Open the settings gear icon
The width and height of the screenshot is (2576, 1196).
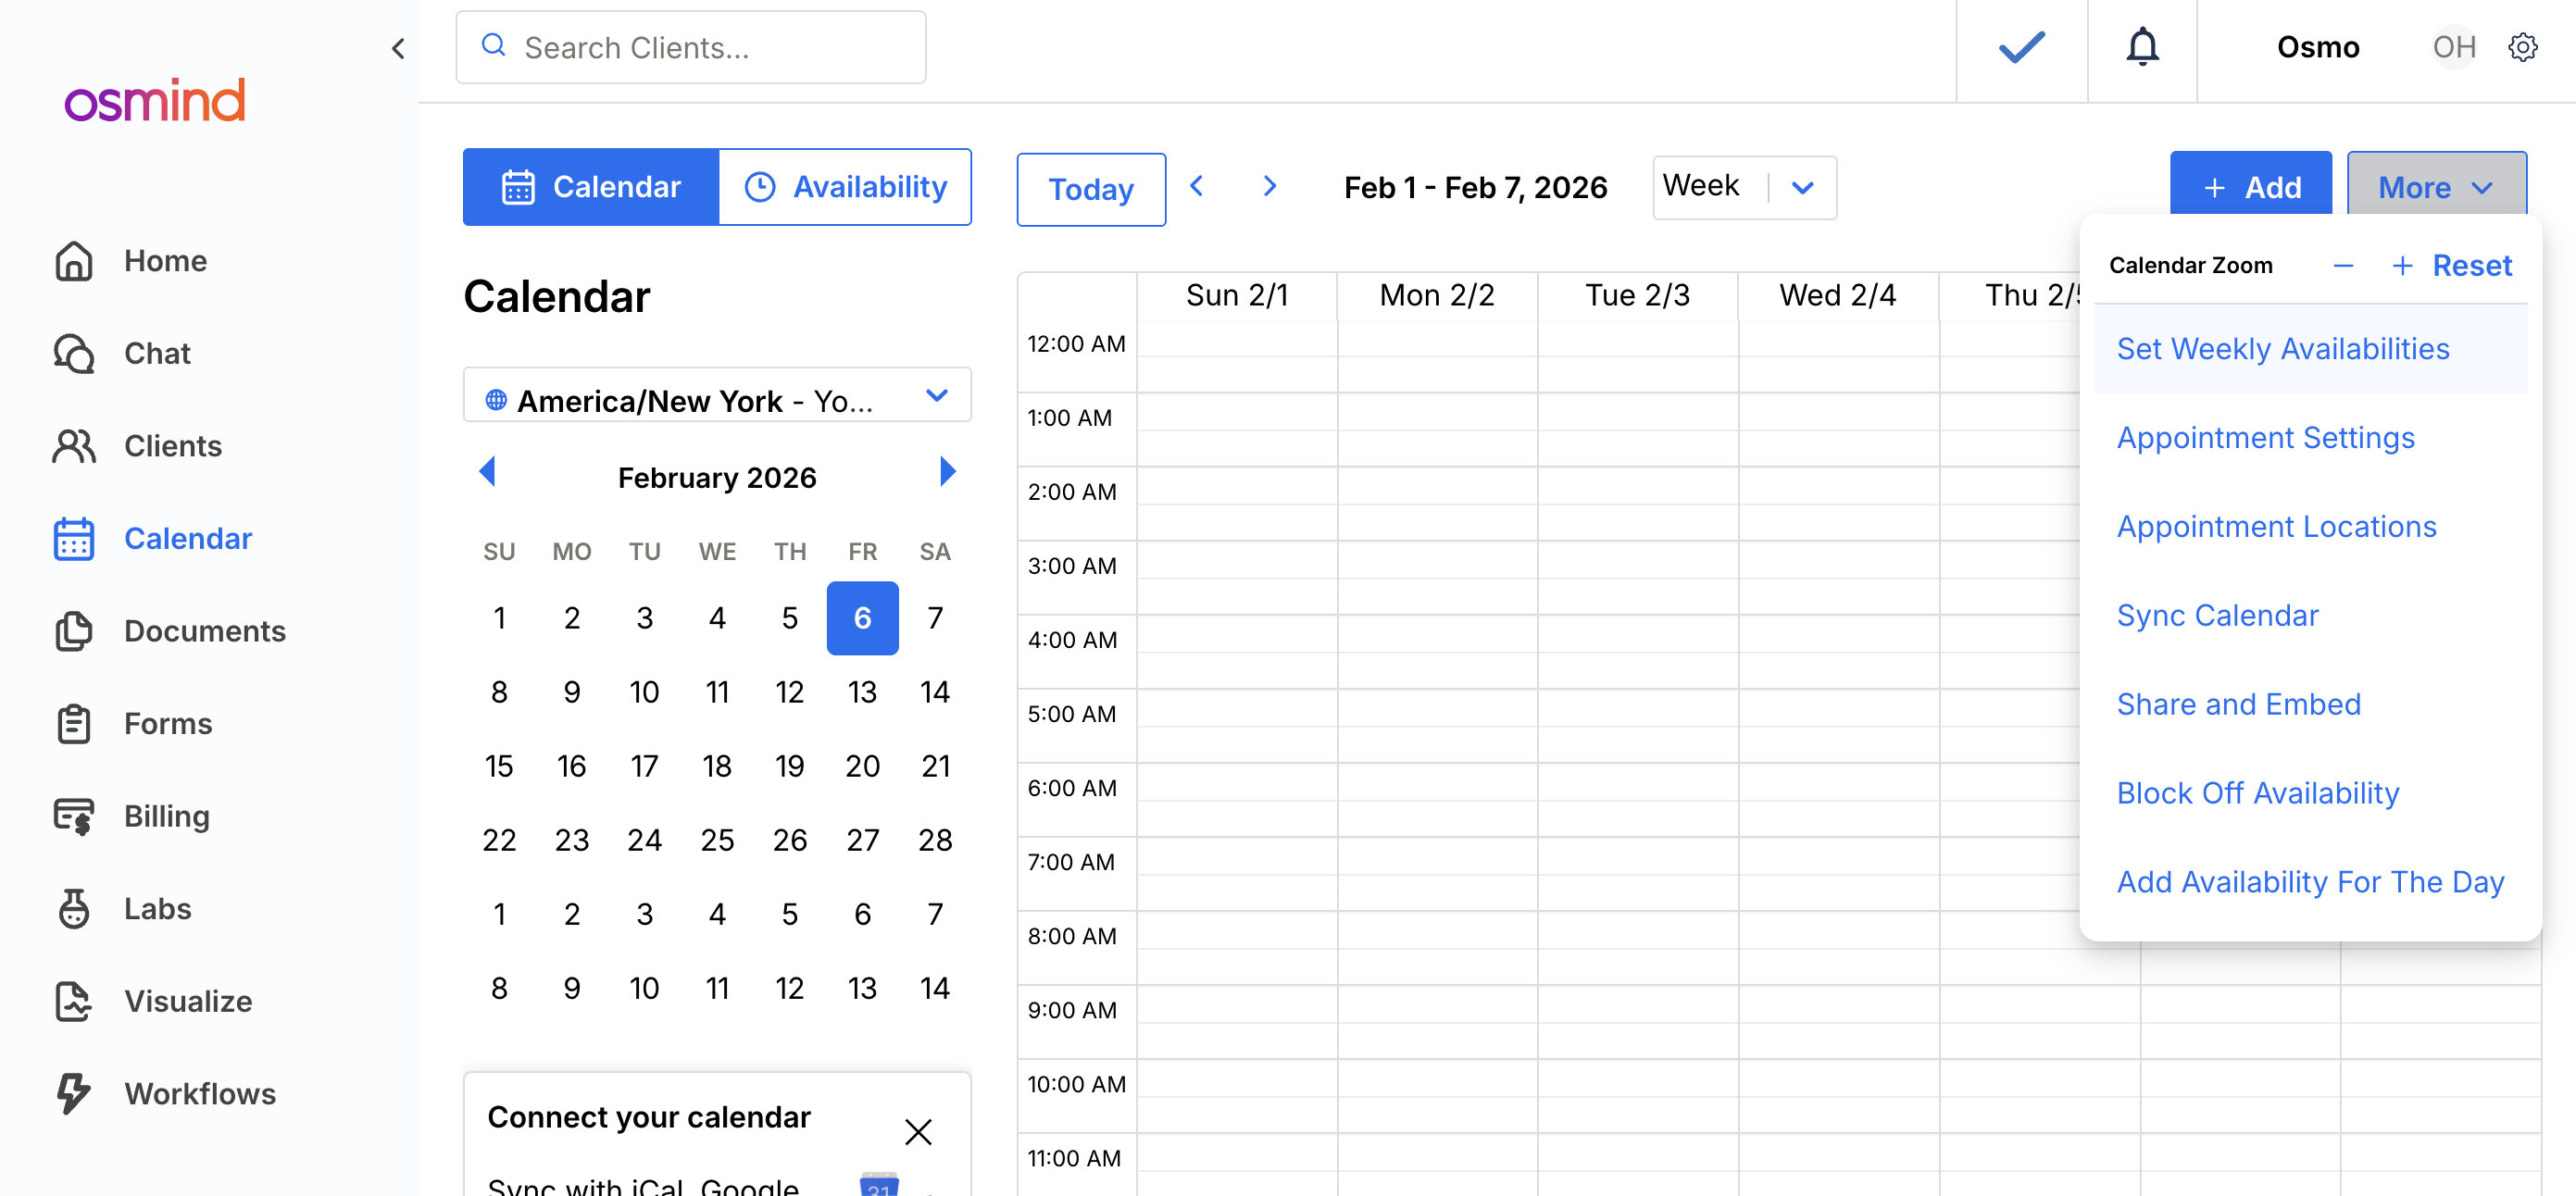2522,47
